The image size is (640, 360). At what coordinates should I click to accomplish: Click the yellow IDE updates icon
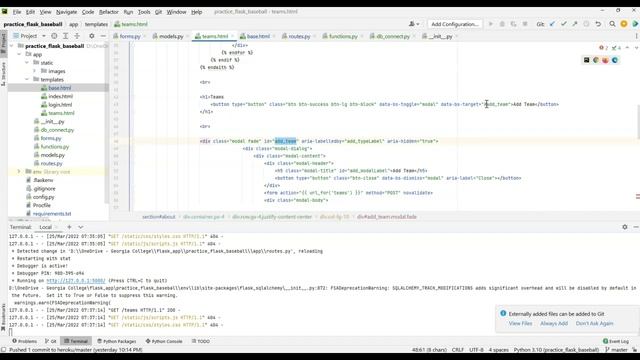pyautogui.click(x=624, y=24)
